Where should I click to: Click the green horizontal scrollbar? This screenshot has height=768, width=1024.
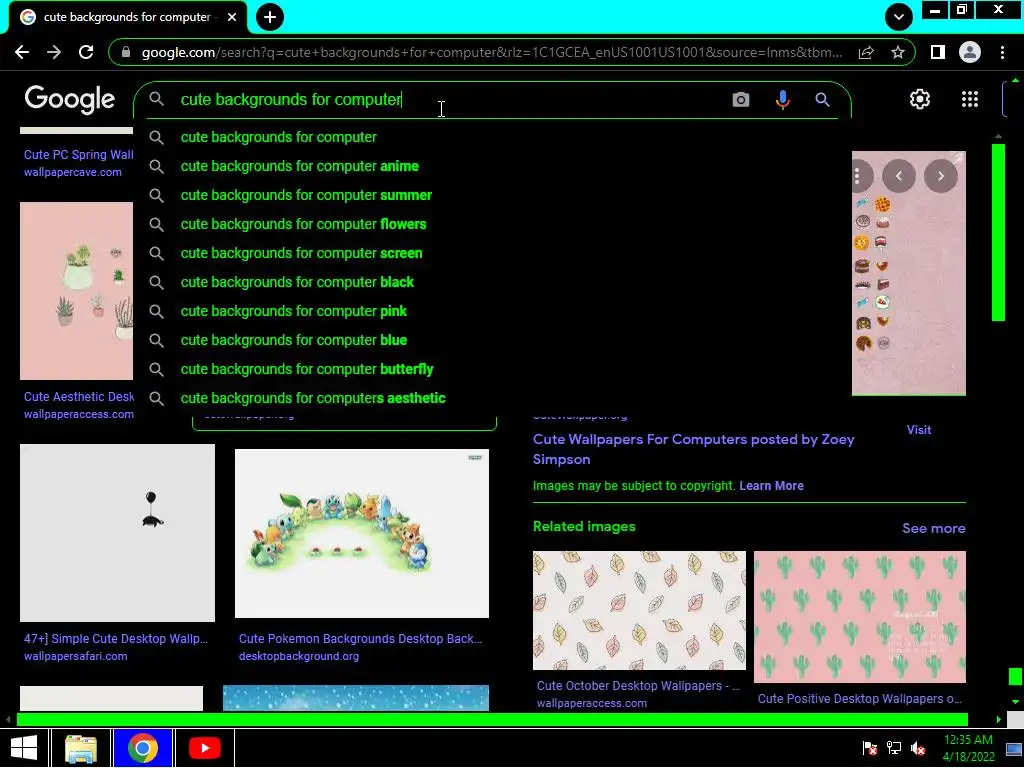coord(492,720)
